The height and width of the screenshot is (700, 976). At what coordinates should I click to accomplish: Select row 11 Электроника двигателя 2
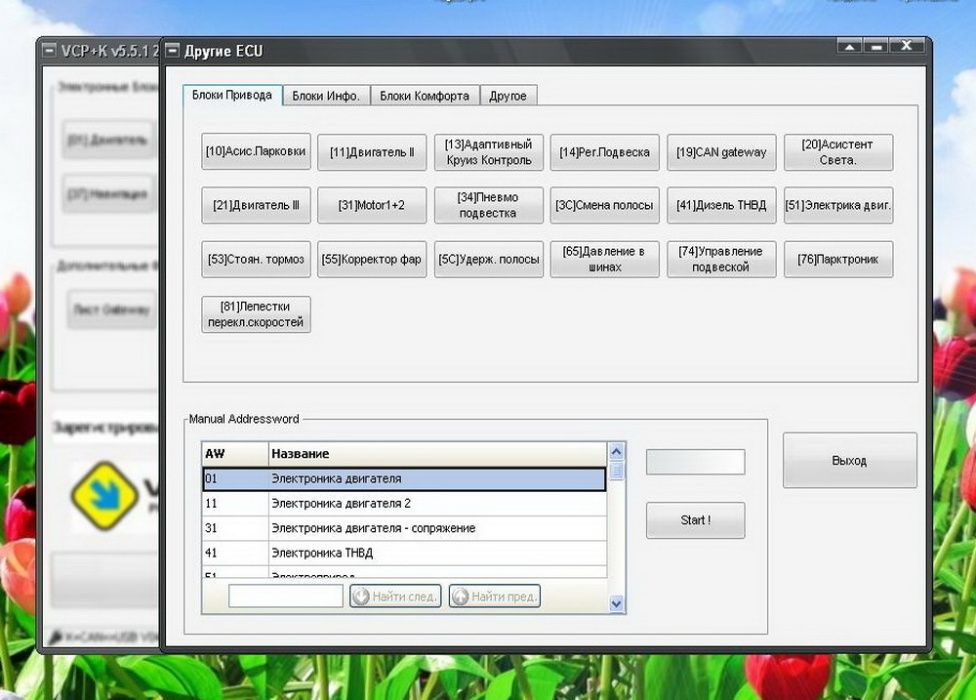point(404,503)
